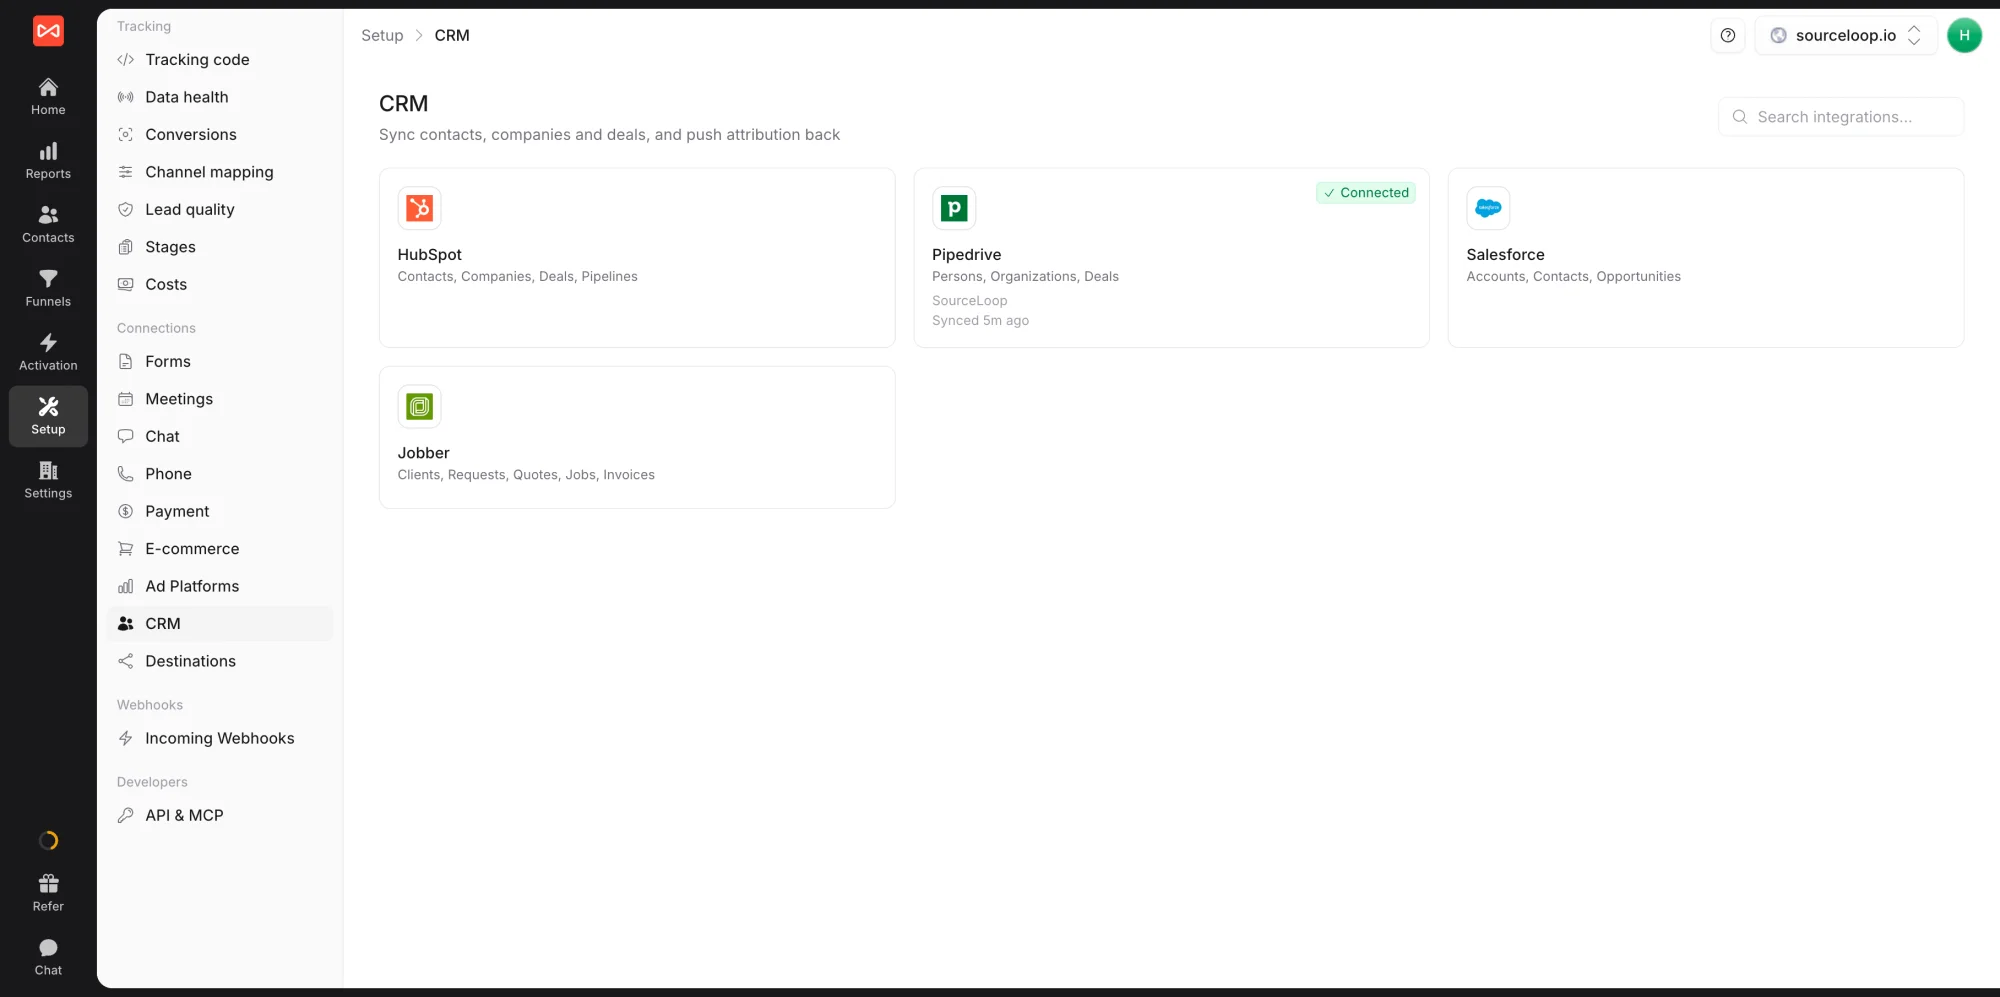Click the HubSpot logo icon
The image size is (2000, 997).
click(x=419, y=208)
